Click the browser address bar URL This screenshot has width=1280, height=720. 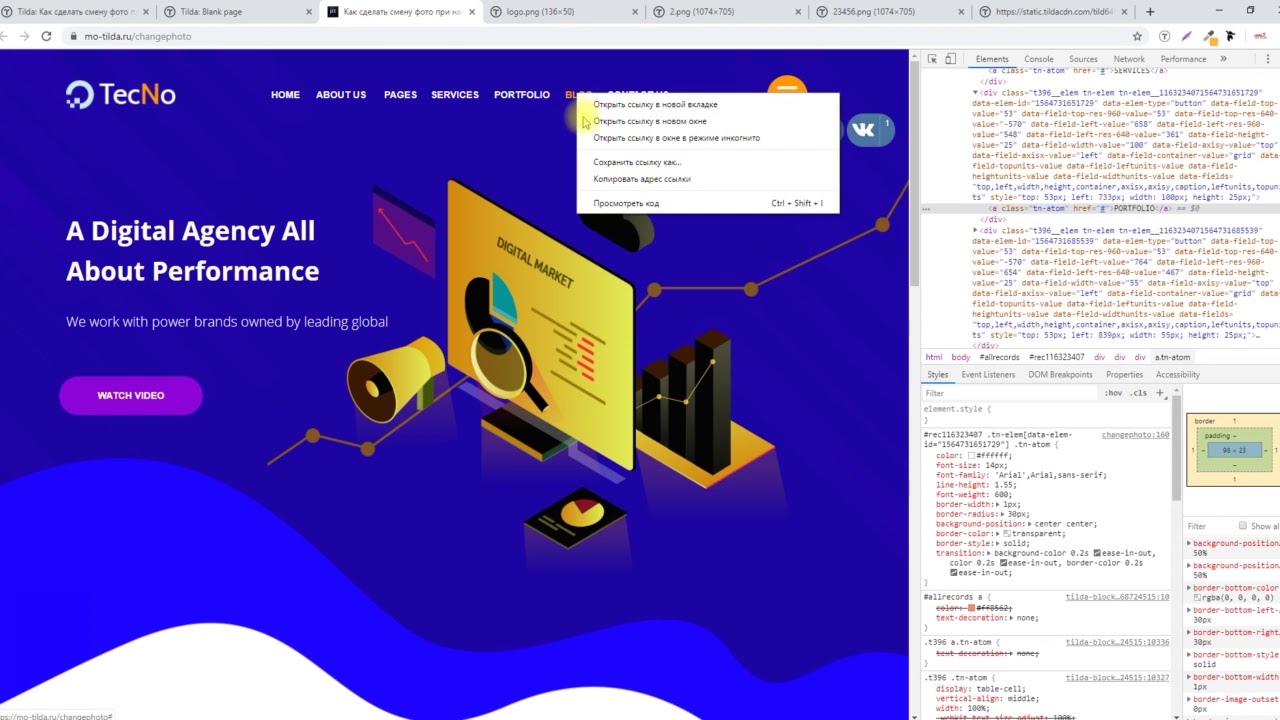click(138, 36)
